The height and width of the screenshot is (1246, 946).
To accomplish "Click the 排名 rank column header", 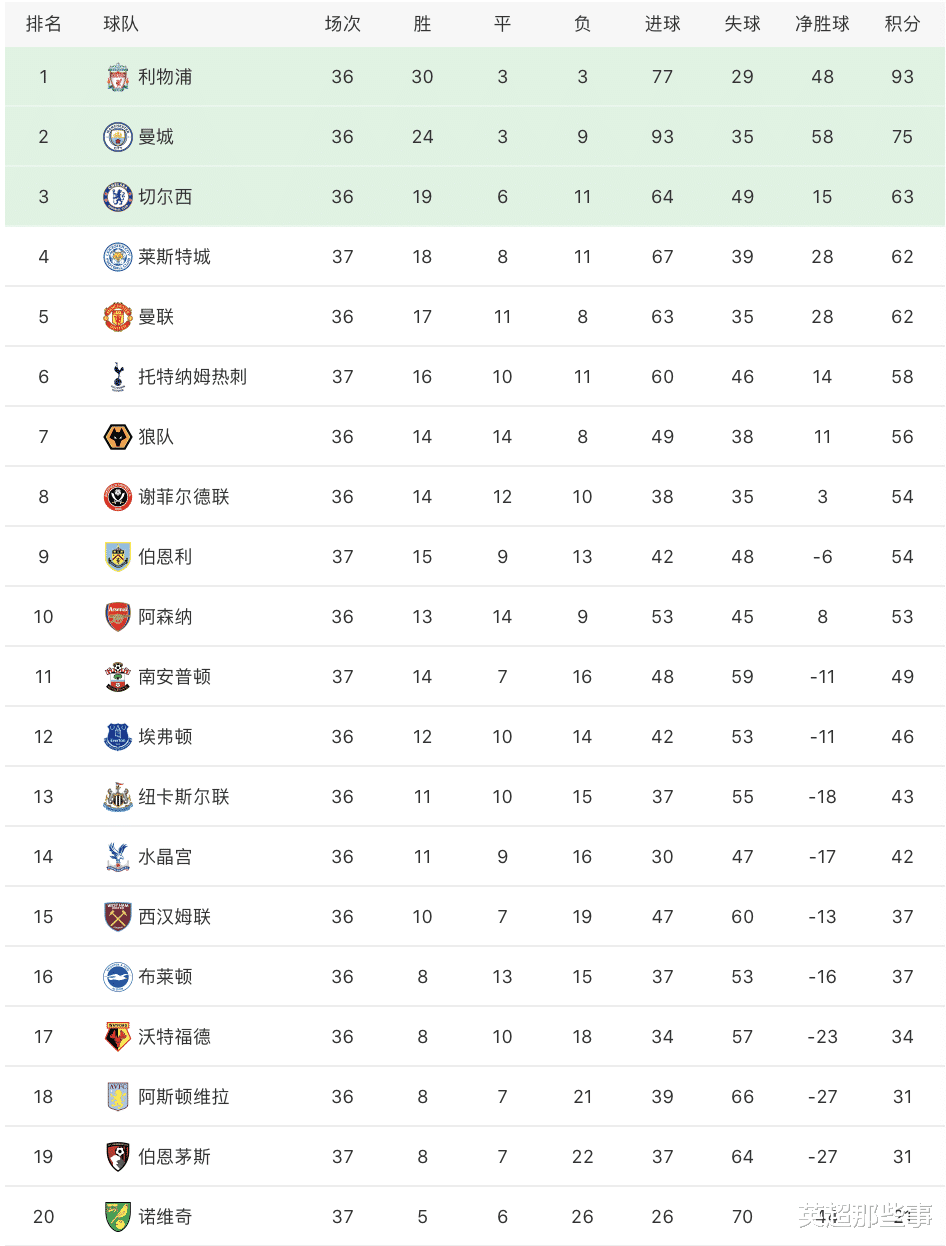I will click(x=43, y=24).
